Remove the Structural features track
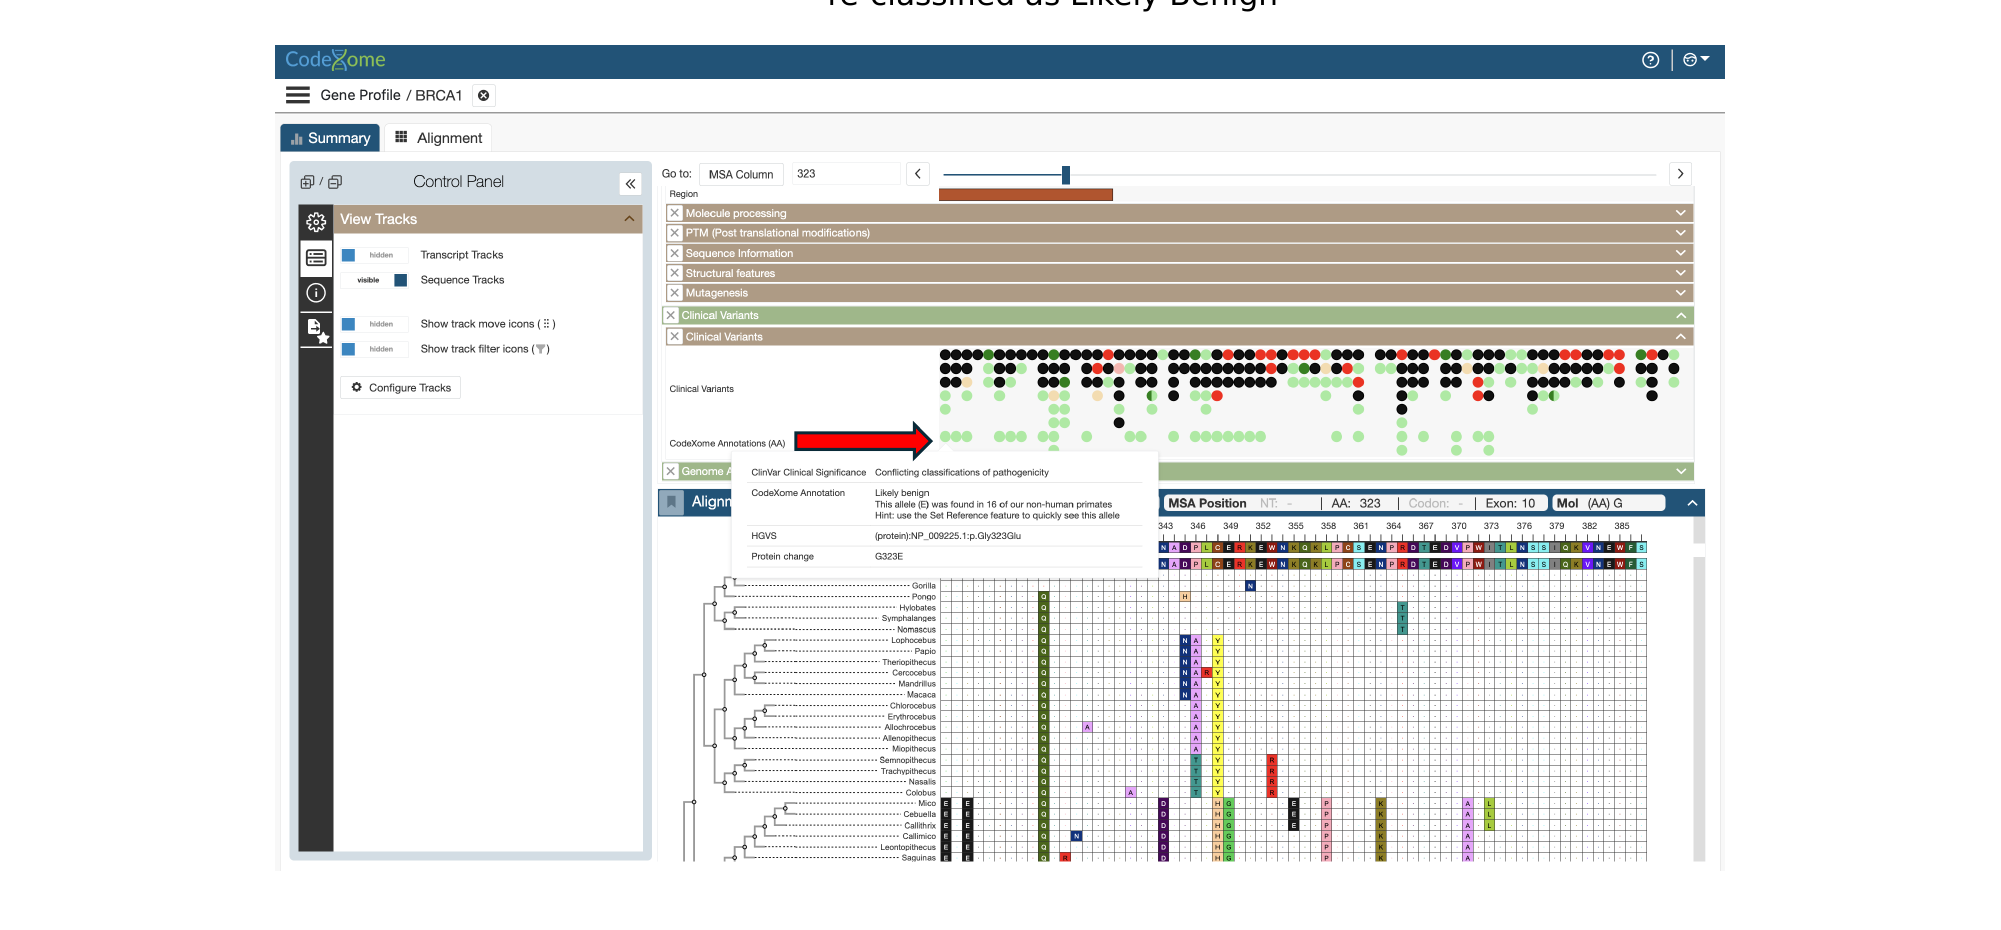This screenshot has height=930, width=2001. (675, 273)
